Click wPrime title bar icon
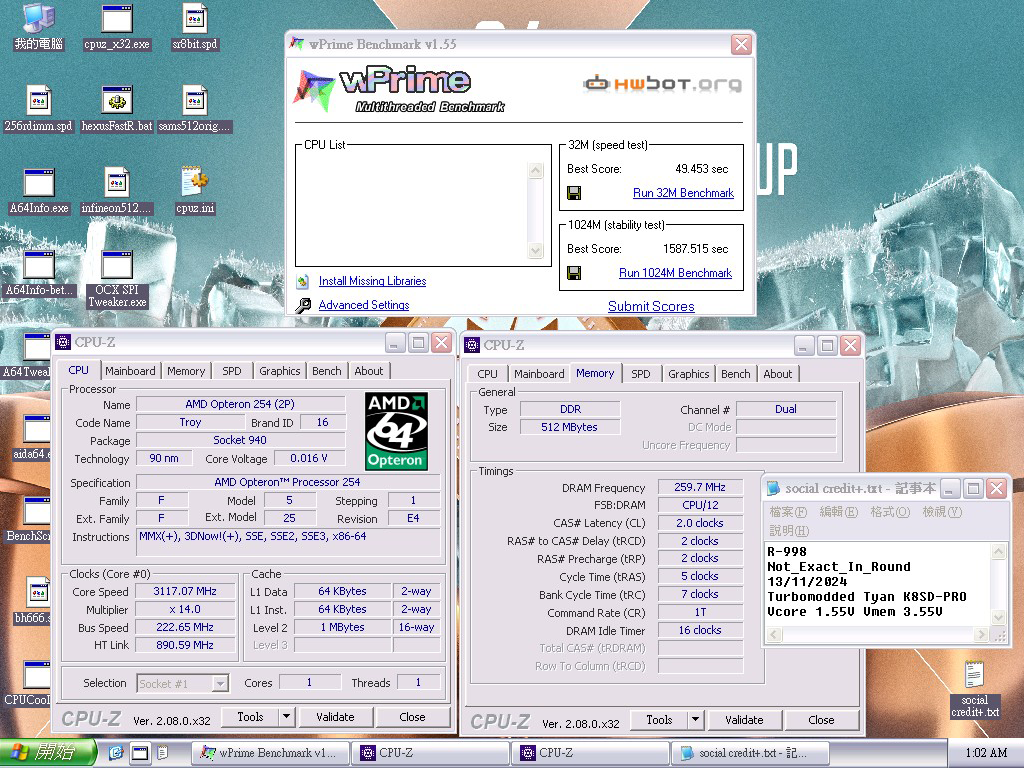1024x768 pixels. [297, 44]
